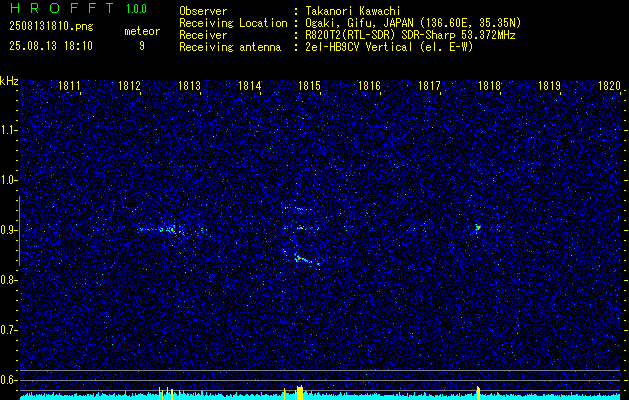Click the meteor echo between 1812 and 1813
The width and height of the screenshot is (629, 400).
[x=168, y=230]
